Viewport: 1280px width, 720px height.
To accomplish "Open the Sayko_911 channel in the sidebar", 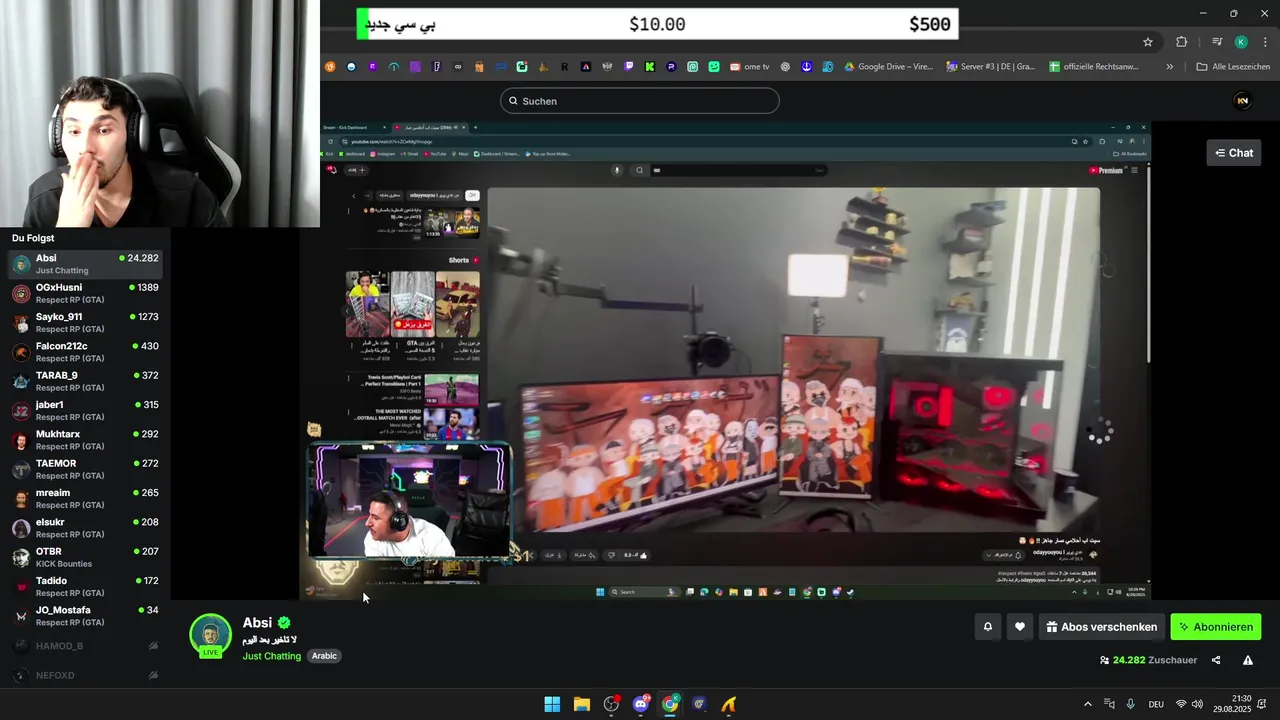I will pyautogui.click(x=85, y=322).
